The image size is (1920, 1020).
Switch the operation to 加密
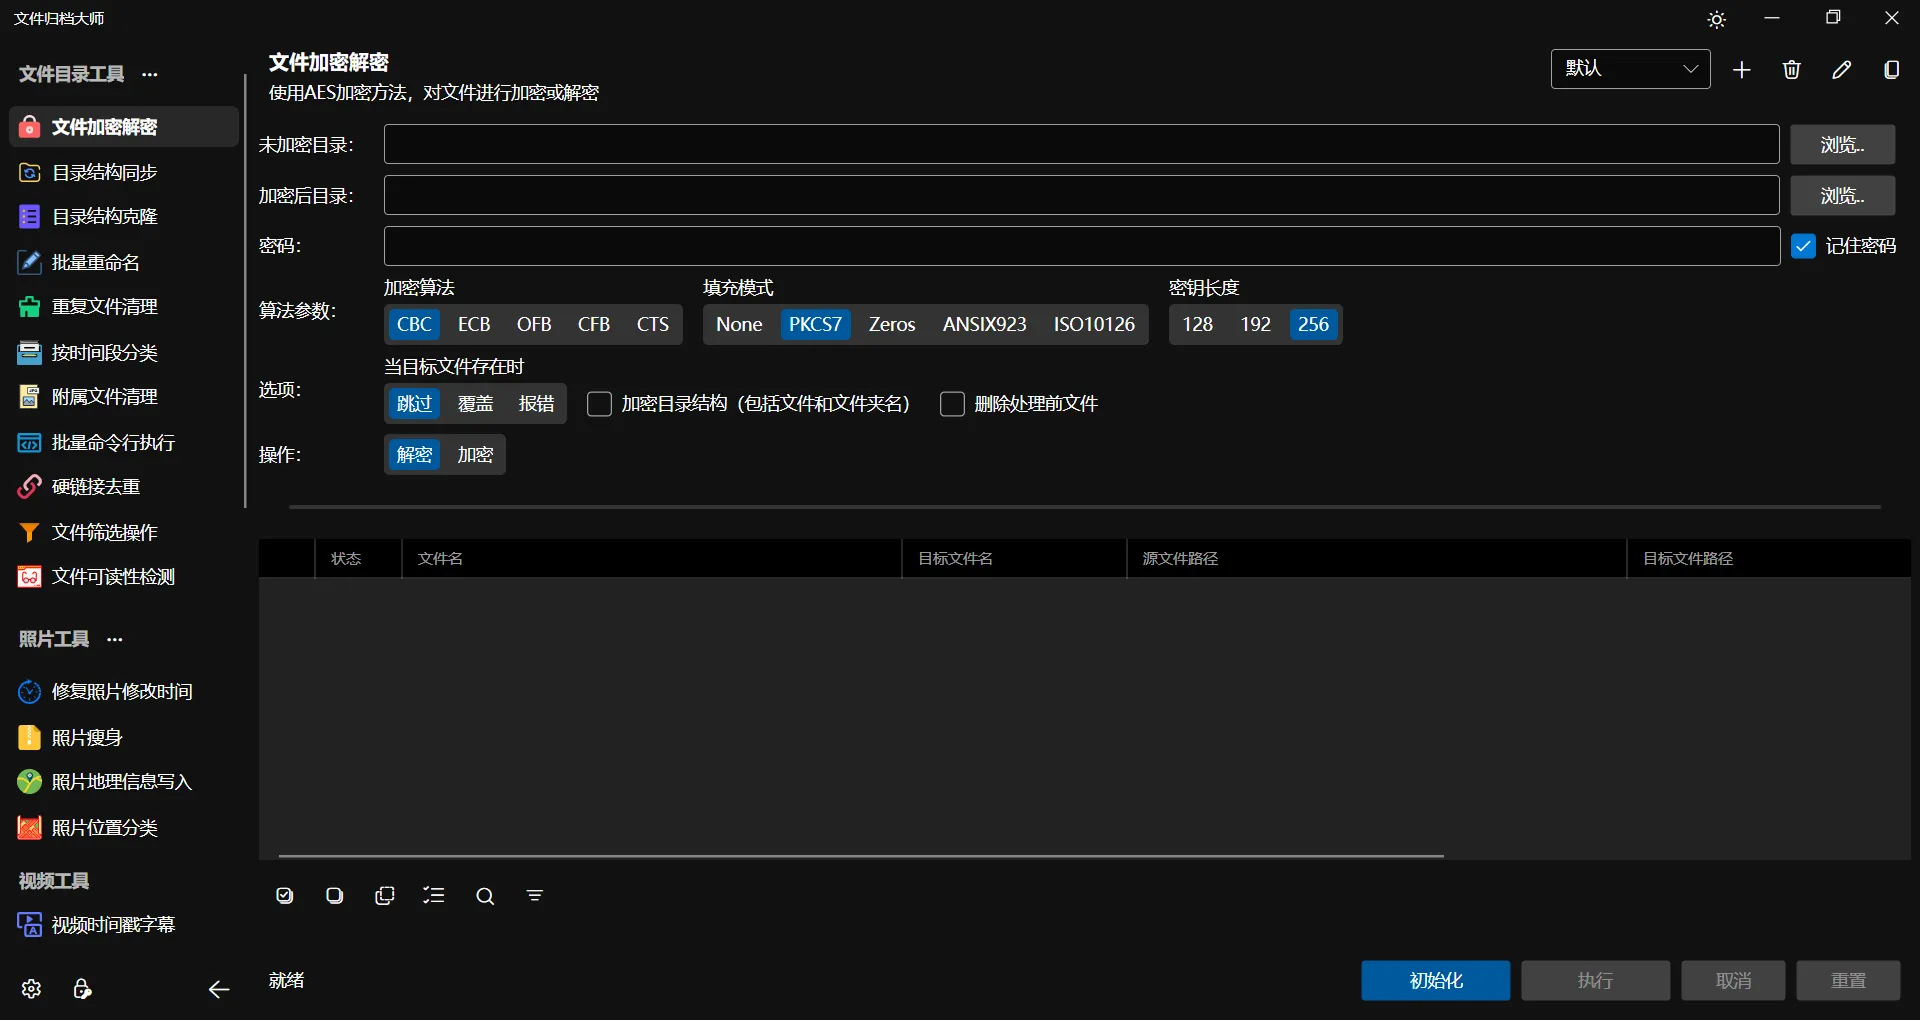474,455
